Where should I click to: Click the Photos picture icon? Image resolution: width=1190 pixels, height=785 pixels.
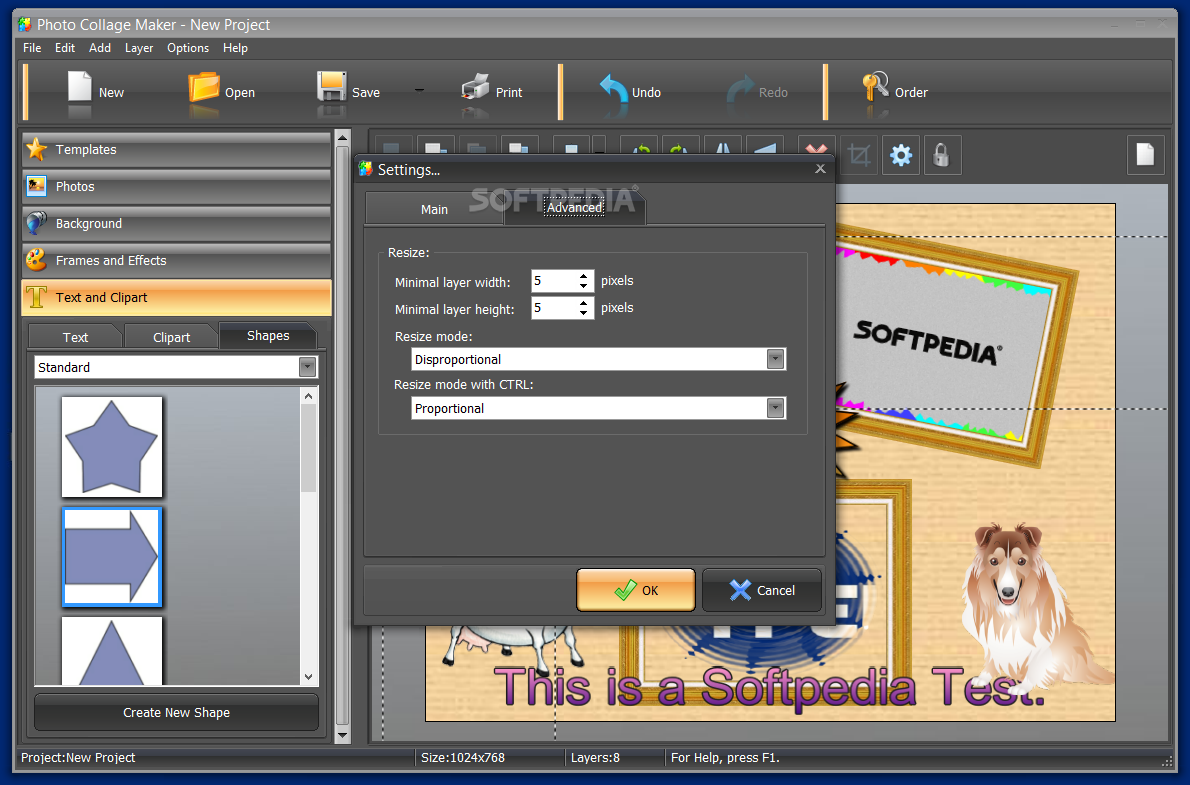coord(36,186)
